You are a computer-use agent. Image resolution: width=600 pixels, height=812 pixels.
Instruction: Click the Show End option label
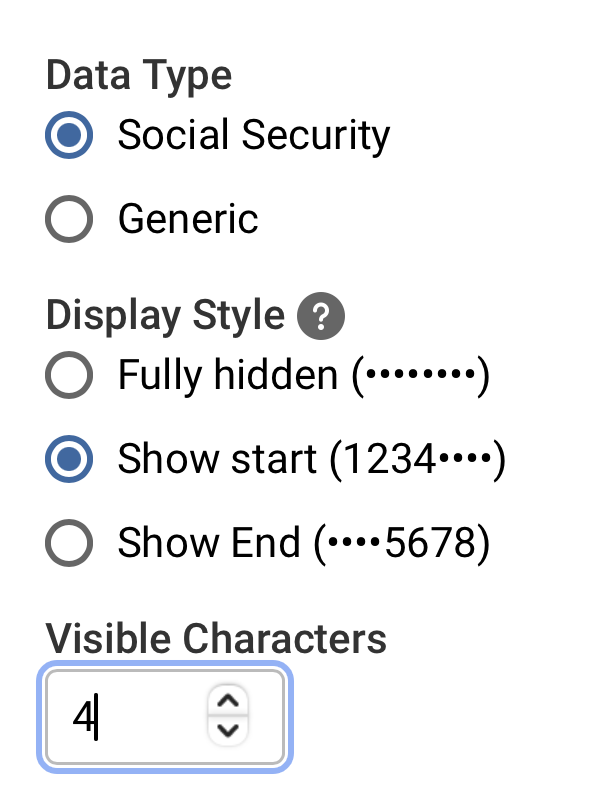click(x=300, y=544)
